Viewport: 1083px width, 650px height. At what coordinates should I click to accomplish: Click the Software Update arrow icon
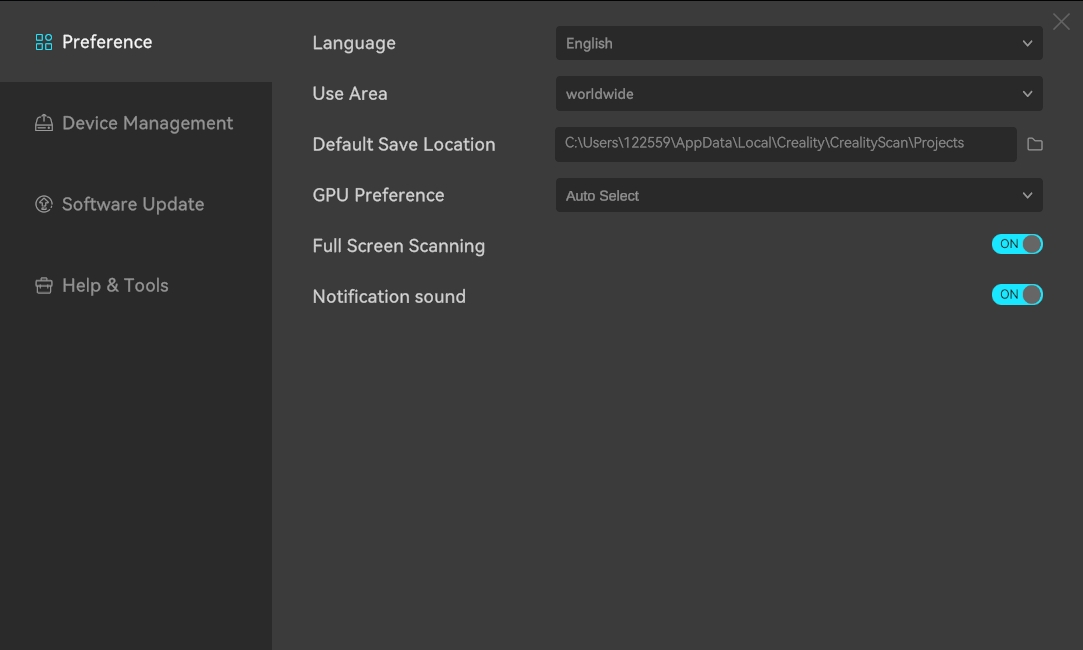click(x=44, y=204)
